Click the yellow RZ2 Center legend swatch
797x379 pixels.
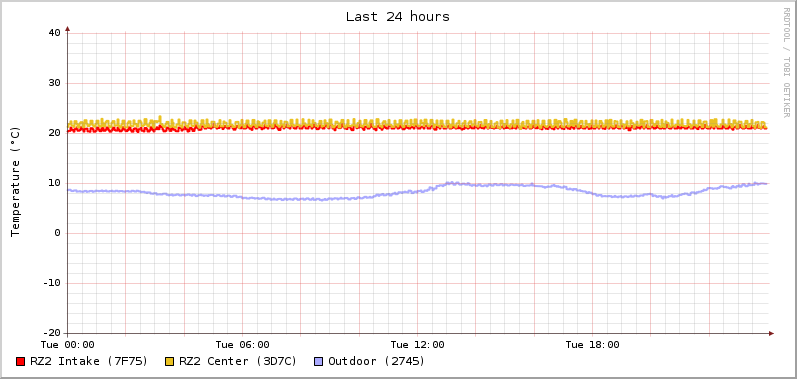pyautogui.click(x=170, y=362)
